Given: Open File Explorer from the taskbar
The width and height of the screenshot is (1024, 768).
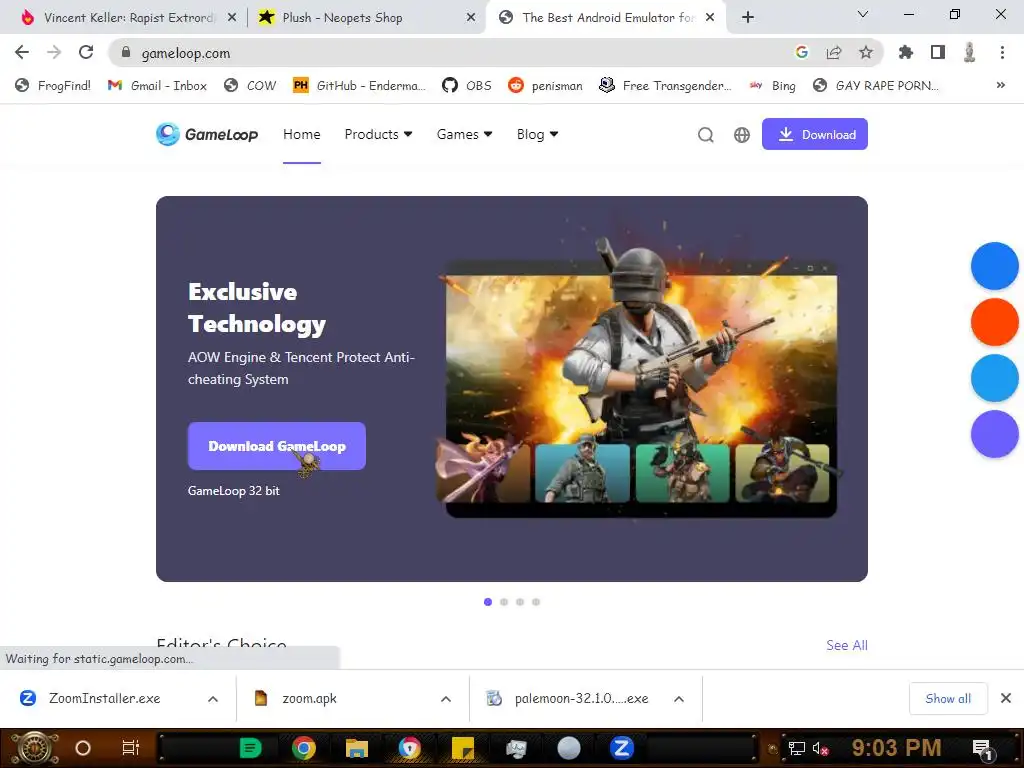Looking at the screenshot, I should click(x=357, y=748).
